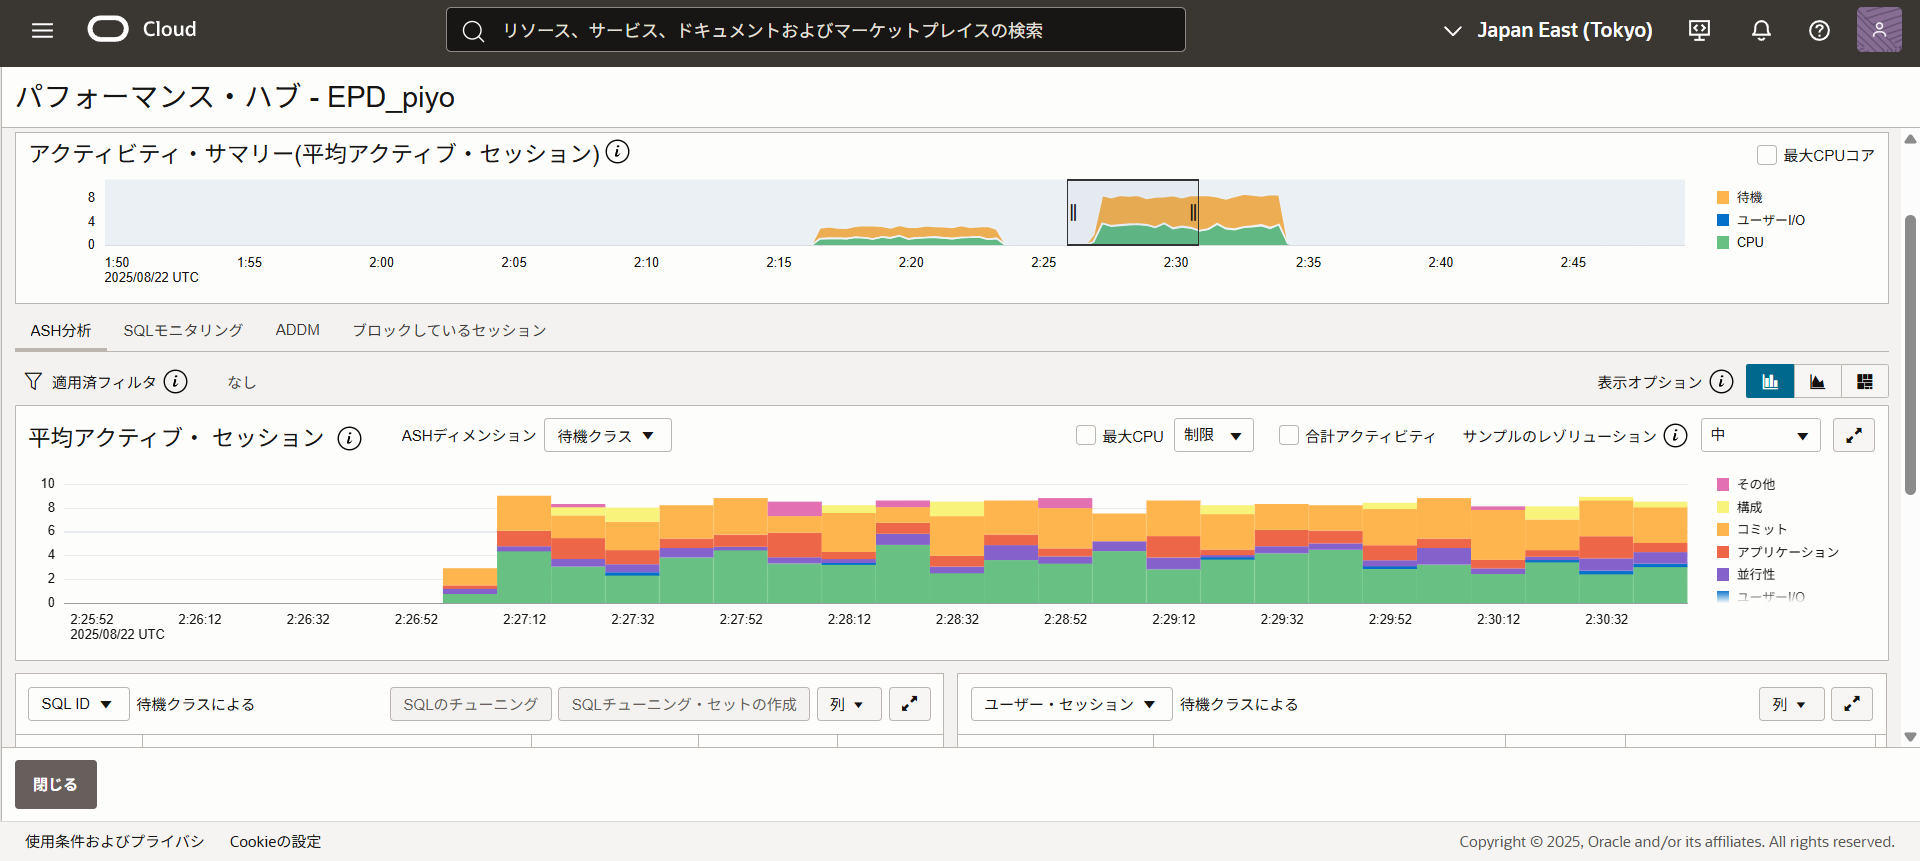Expand the Average Active Sessions chart
The height and width of the screenshot is (861, 1920).
coord(1853,435)
